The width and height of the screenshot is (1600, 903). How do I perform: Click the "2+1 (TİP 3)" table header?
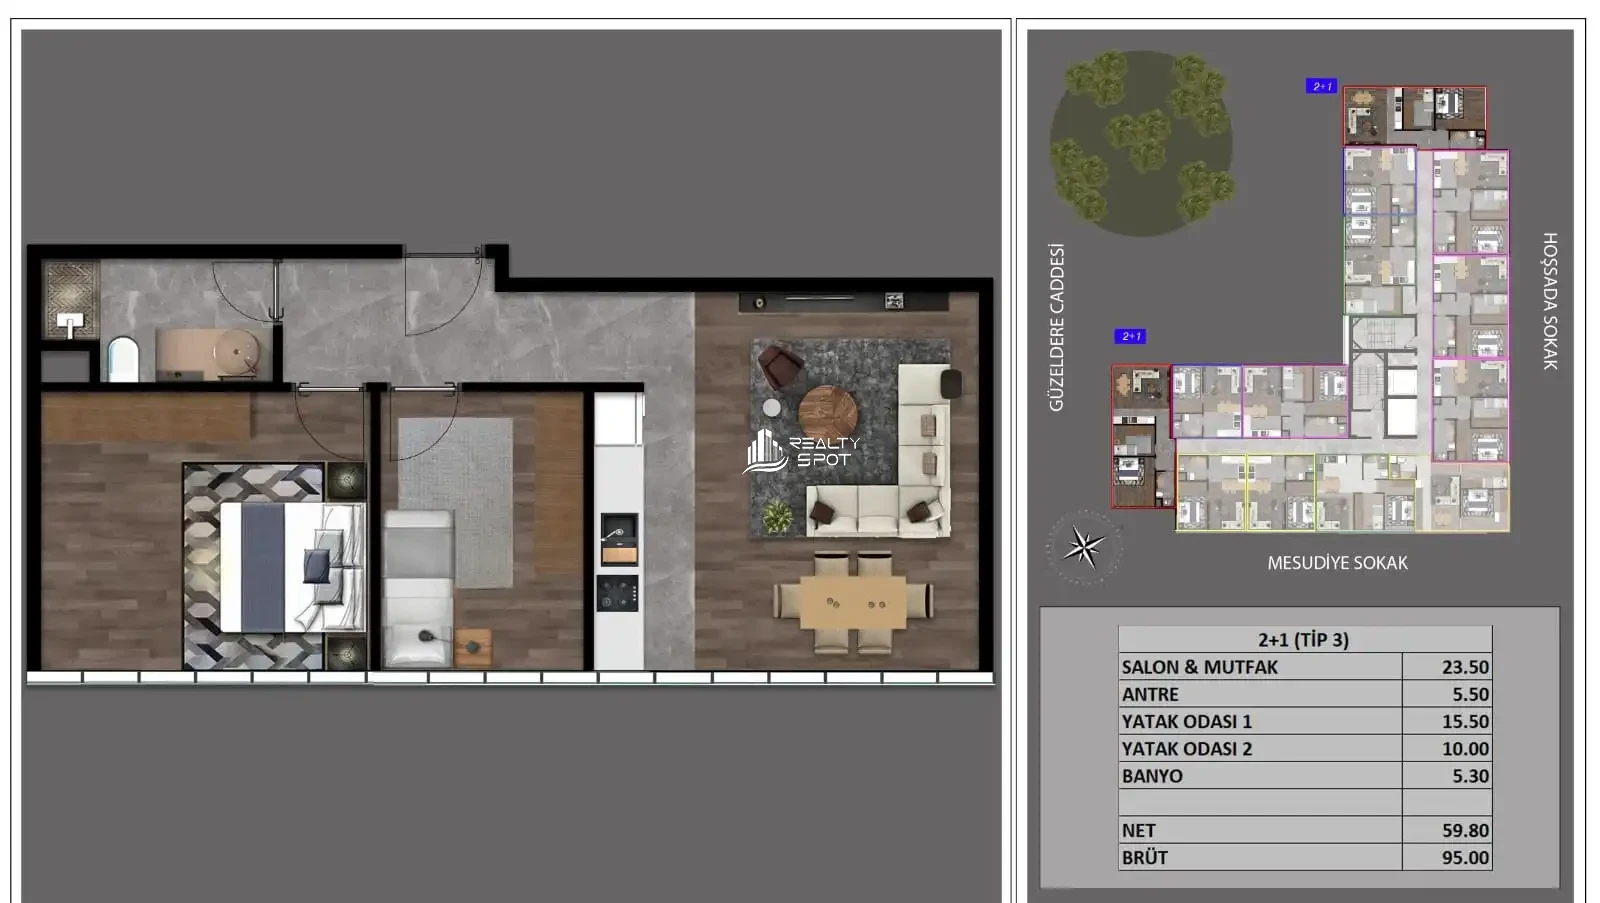pyautogui.click(x=1303, y=640)
